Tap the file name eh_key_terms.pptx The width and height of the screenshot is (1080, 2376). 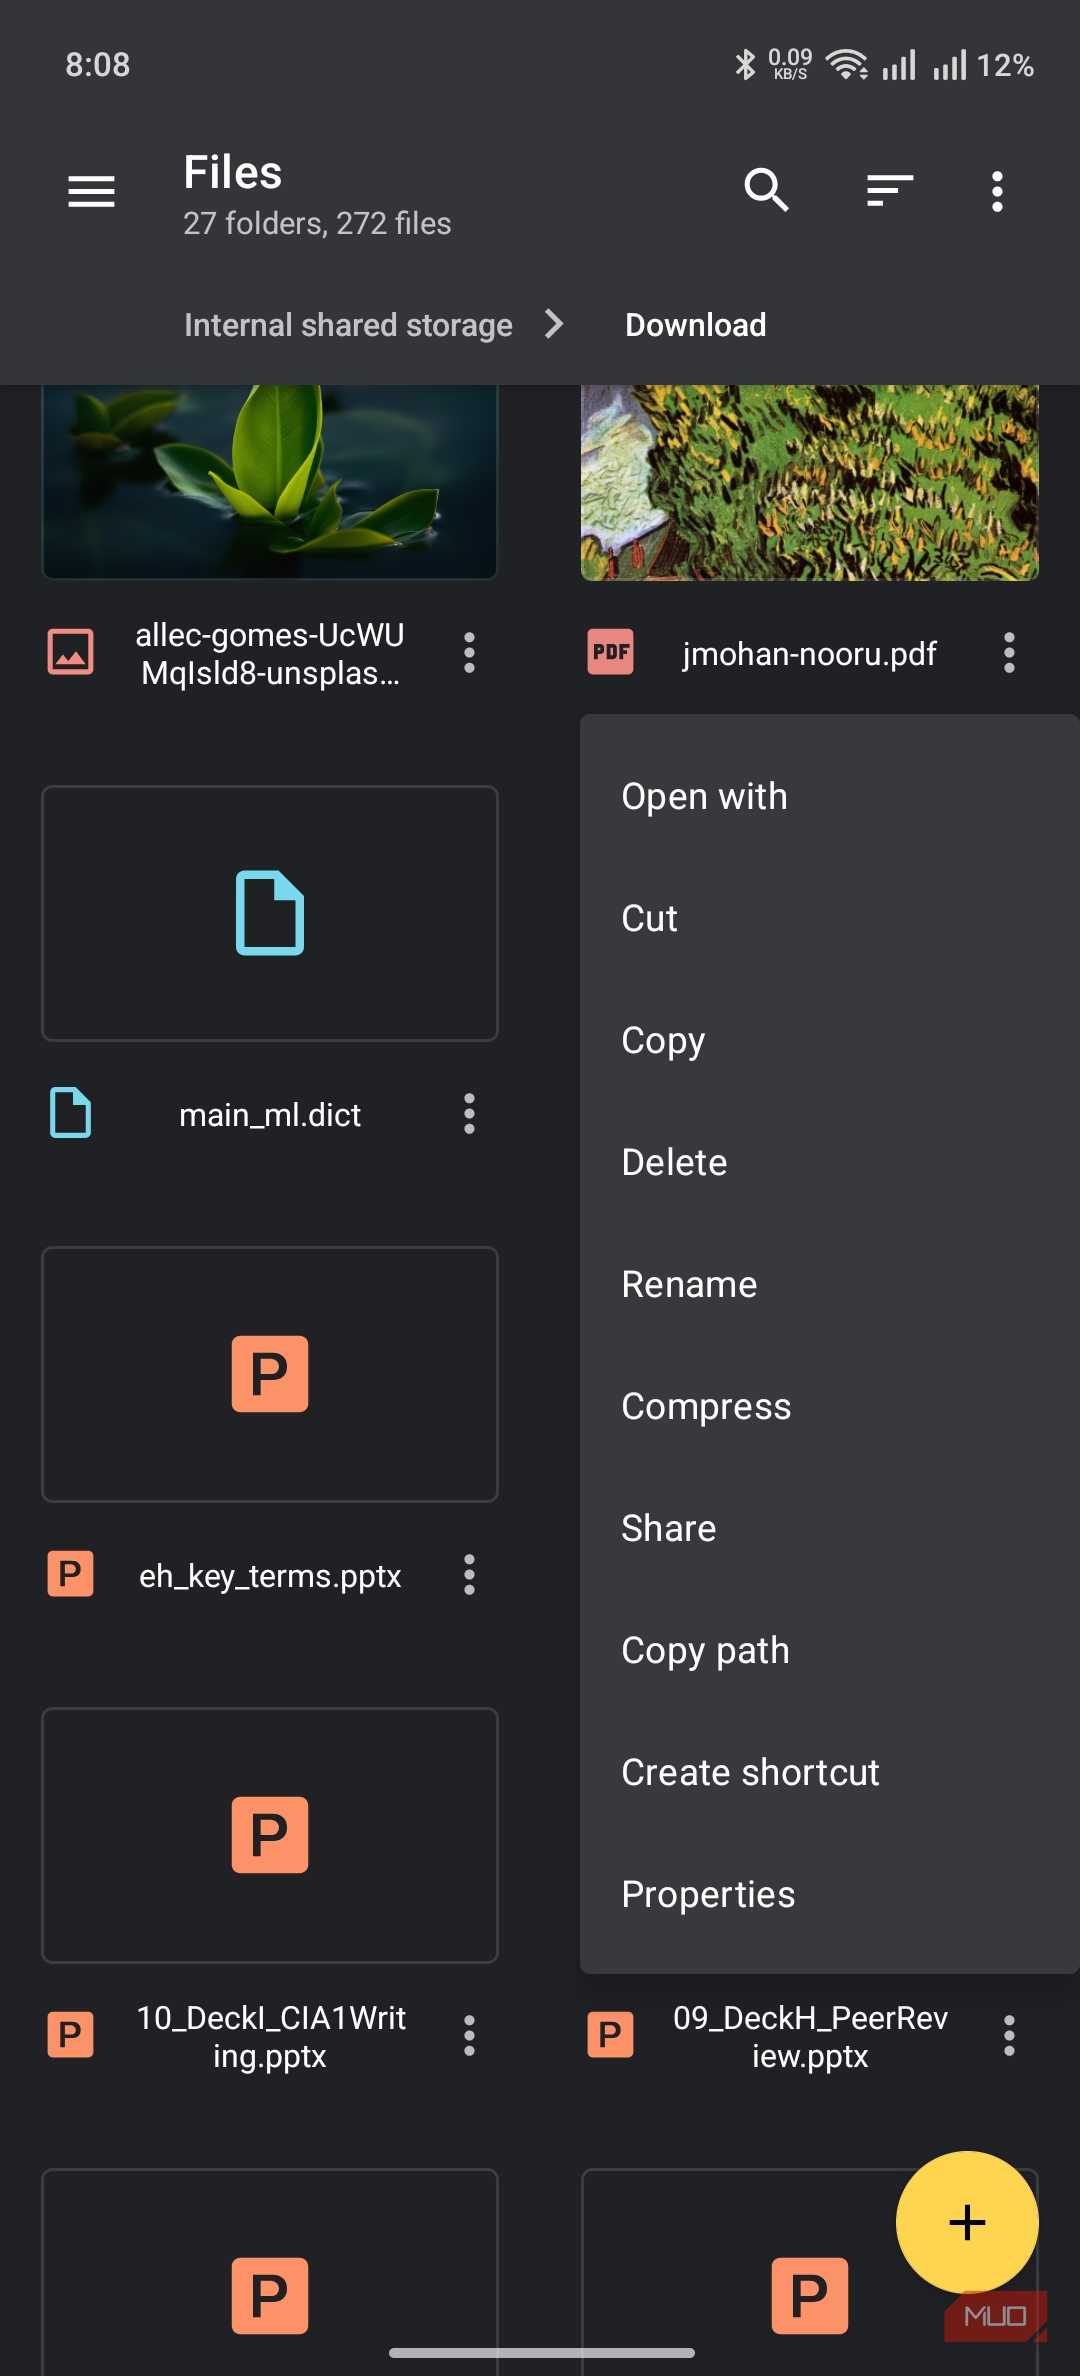pyautogui.click(x=270, y=1576)
